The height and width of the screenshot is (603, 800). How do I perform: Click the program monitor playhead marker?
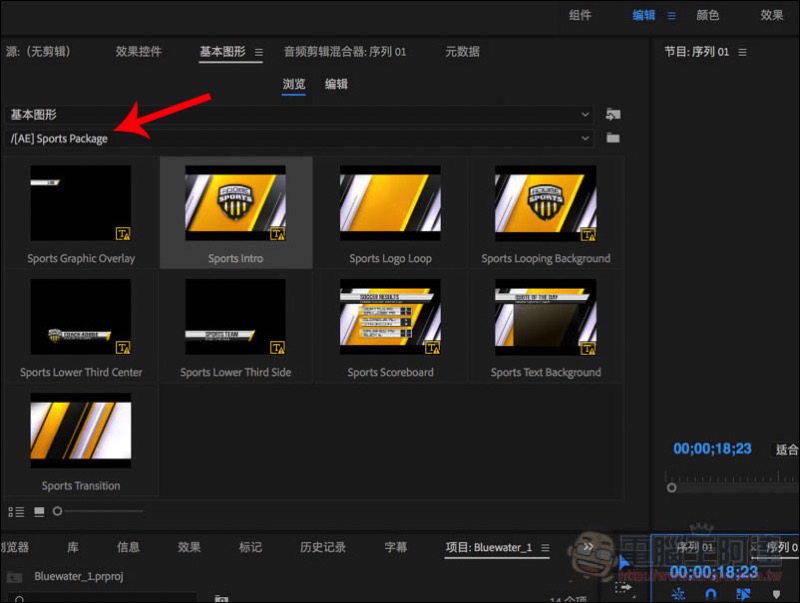(671, 488)
